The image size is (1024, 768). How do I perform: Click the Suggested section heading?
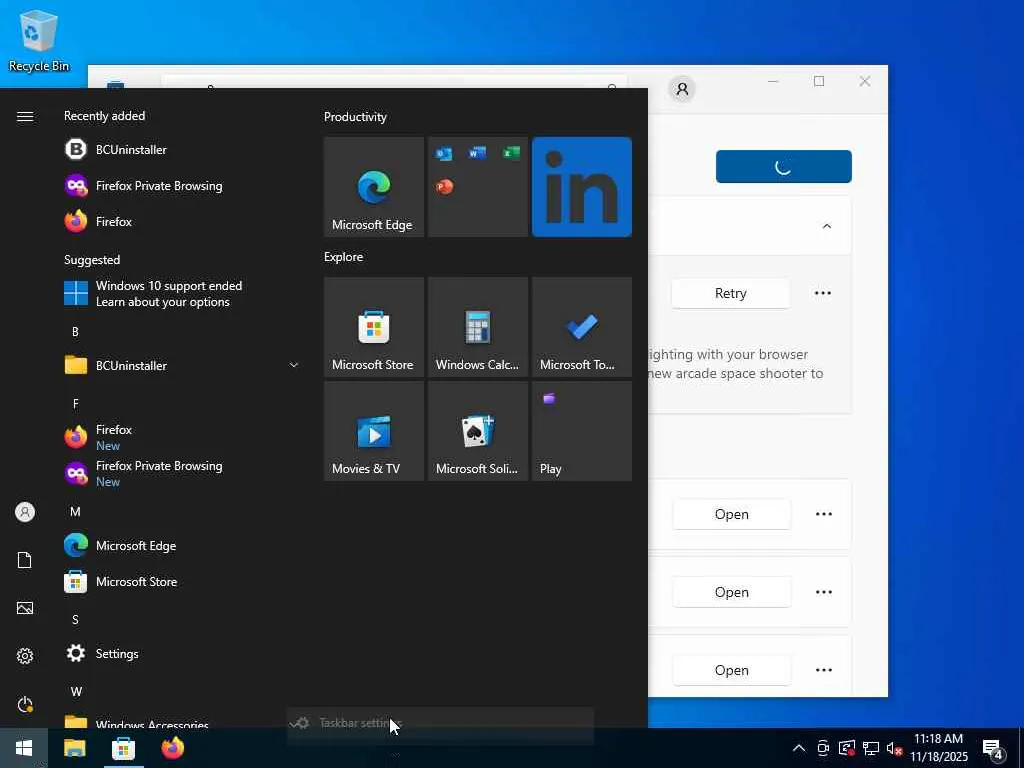(92, 260)
